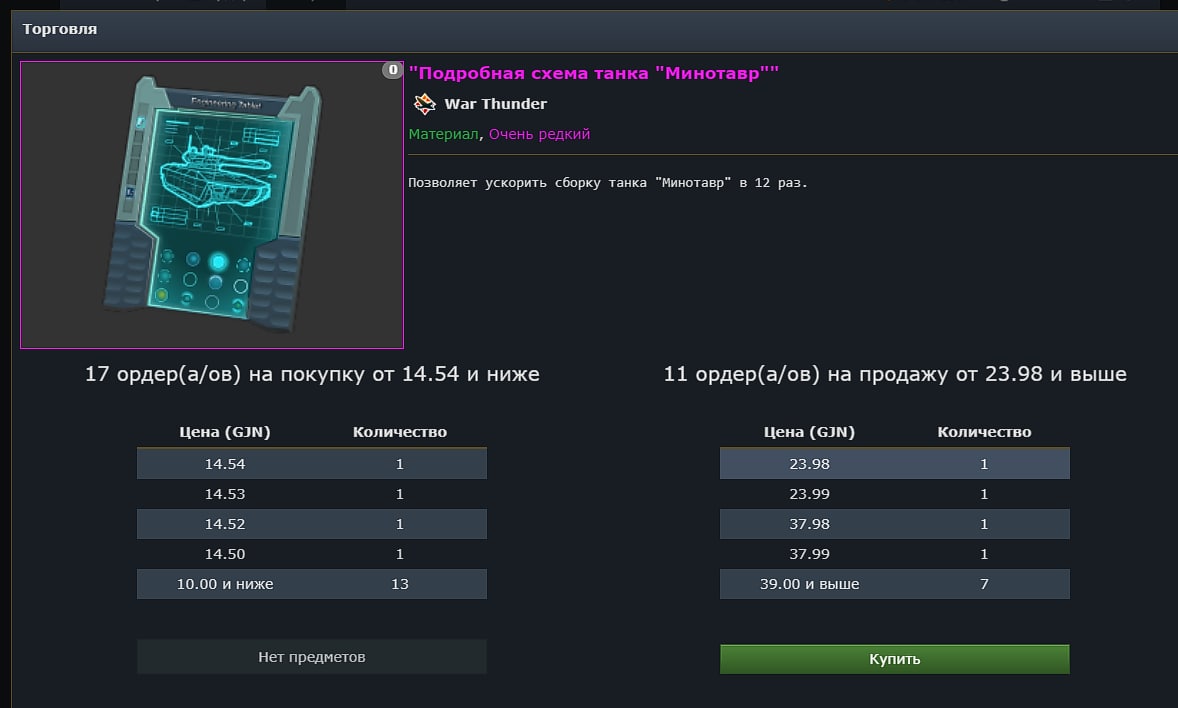Click the sell orders Количество header

click(x=984, y=432)
